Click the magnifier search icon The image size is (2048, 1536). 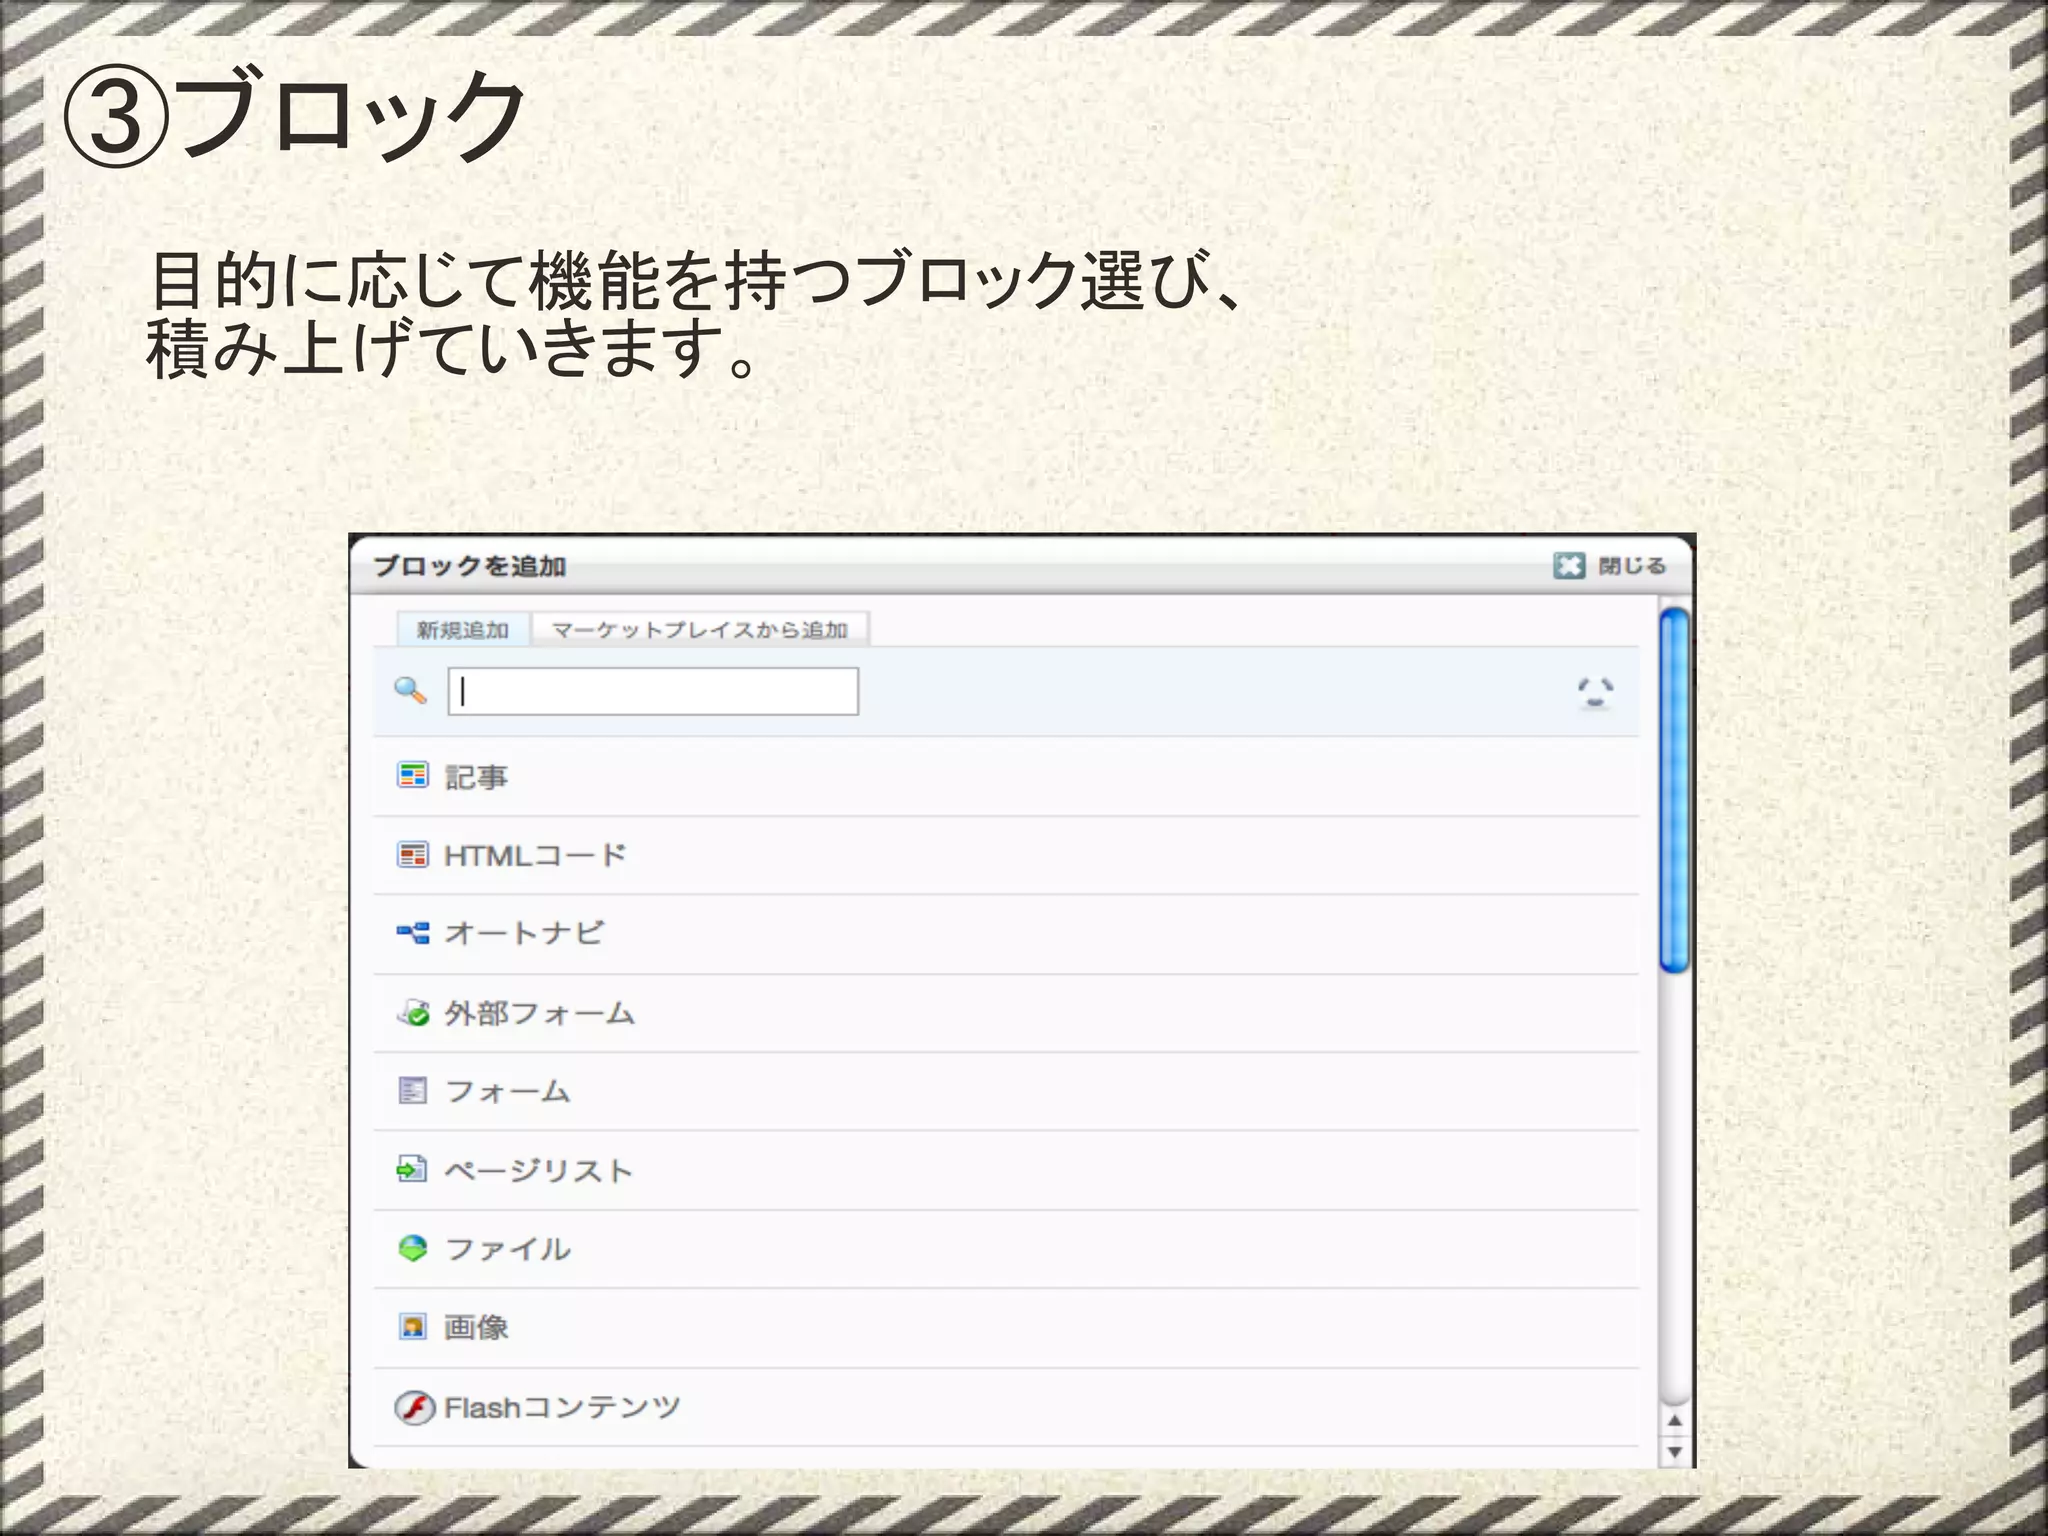pyautogui.click(x=410, y=690)
